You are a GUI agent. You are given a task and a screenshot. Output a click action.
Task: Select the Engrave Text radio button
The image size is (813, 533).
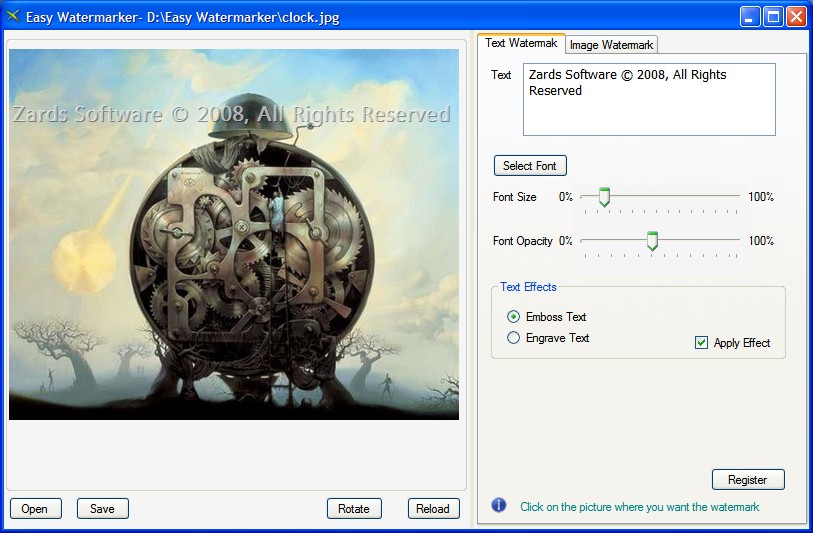(x=513, y=338)
